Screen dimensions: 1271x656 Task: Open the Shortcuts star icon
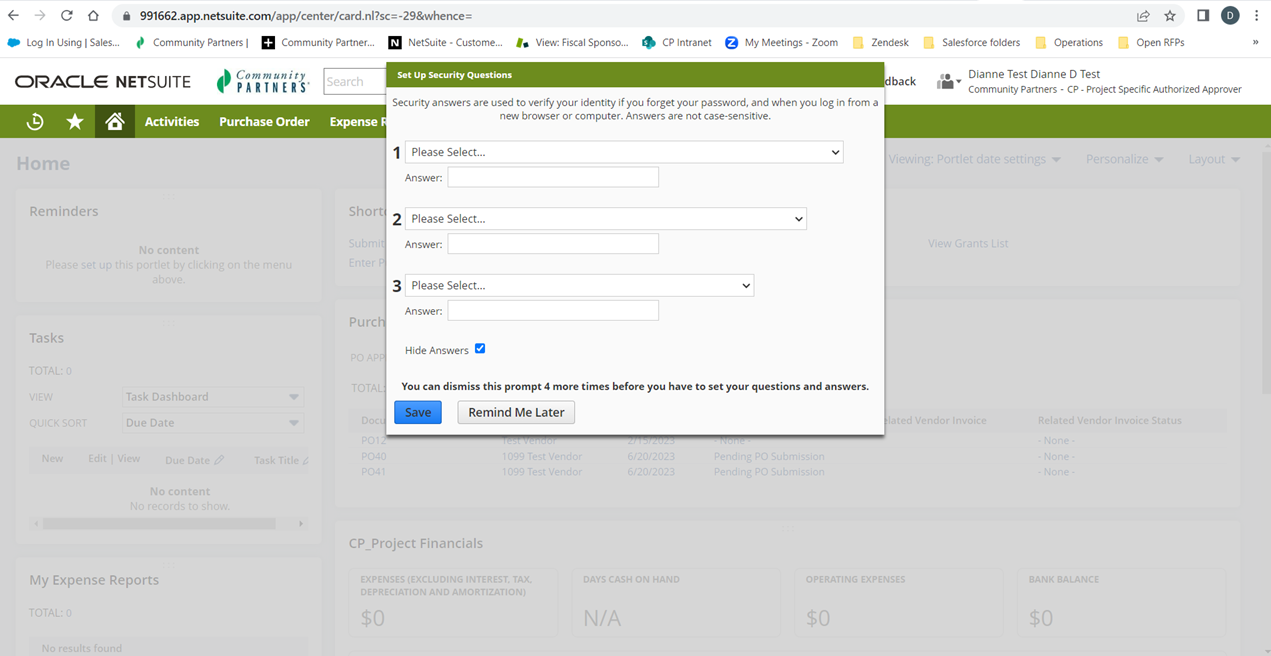click(x=75, y=121)
